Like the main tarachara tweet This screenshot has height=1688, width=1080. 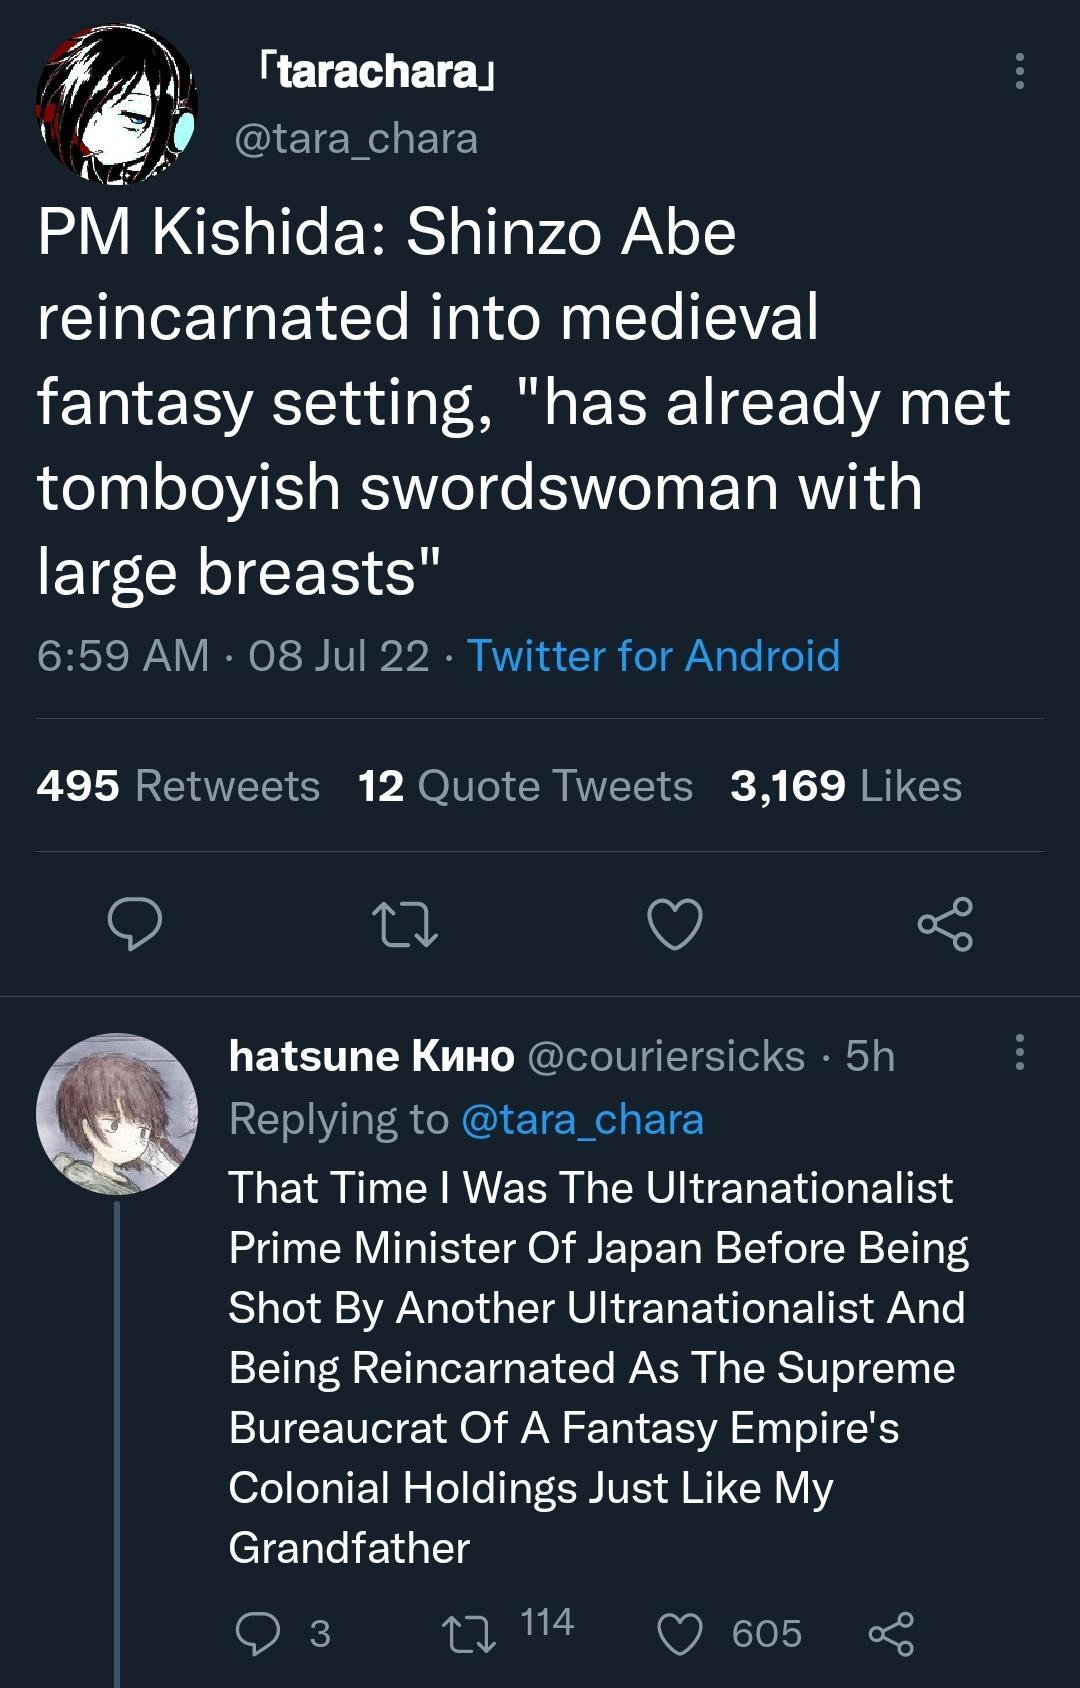point(675,924)
